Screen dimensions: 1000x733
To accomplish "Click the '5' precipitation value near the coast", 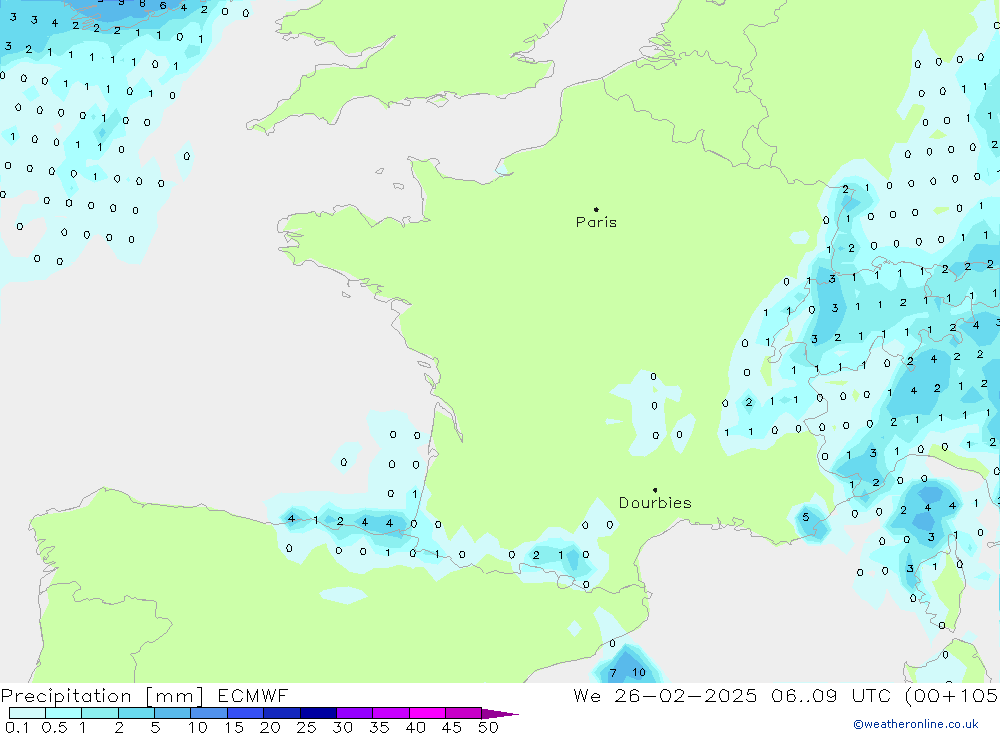I will (805, 517).
